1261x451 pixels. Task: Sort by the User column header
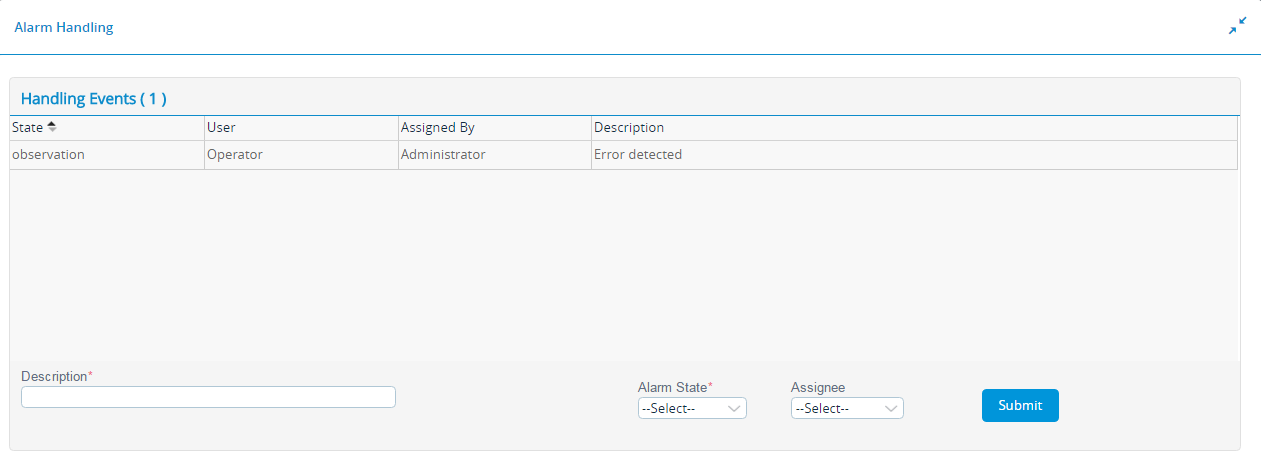pos(221,128)
